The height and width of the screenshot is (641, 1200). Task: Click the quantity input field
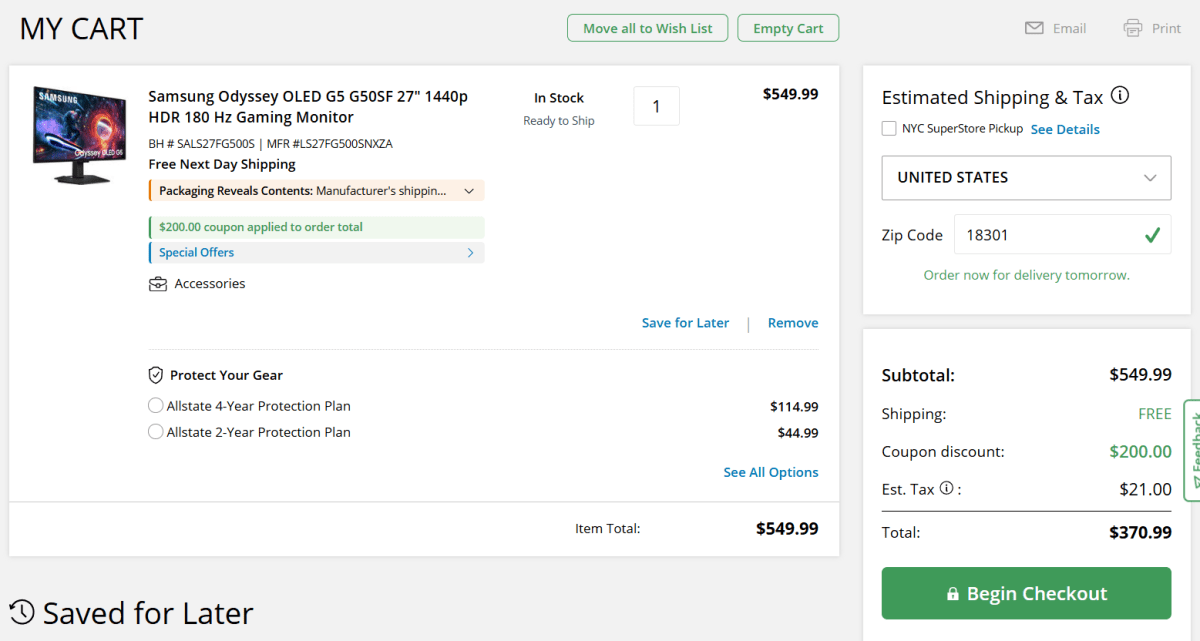656,105
